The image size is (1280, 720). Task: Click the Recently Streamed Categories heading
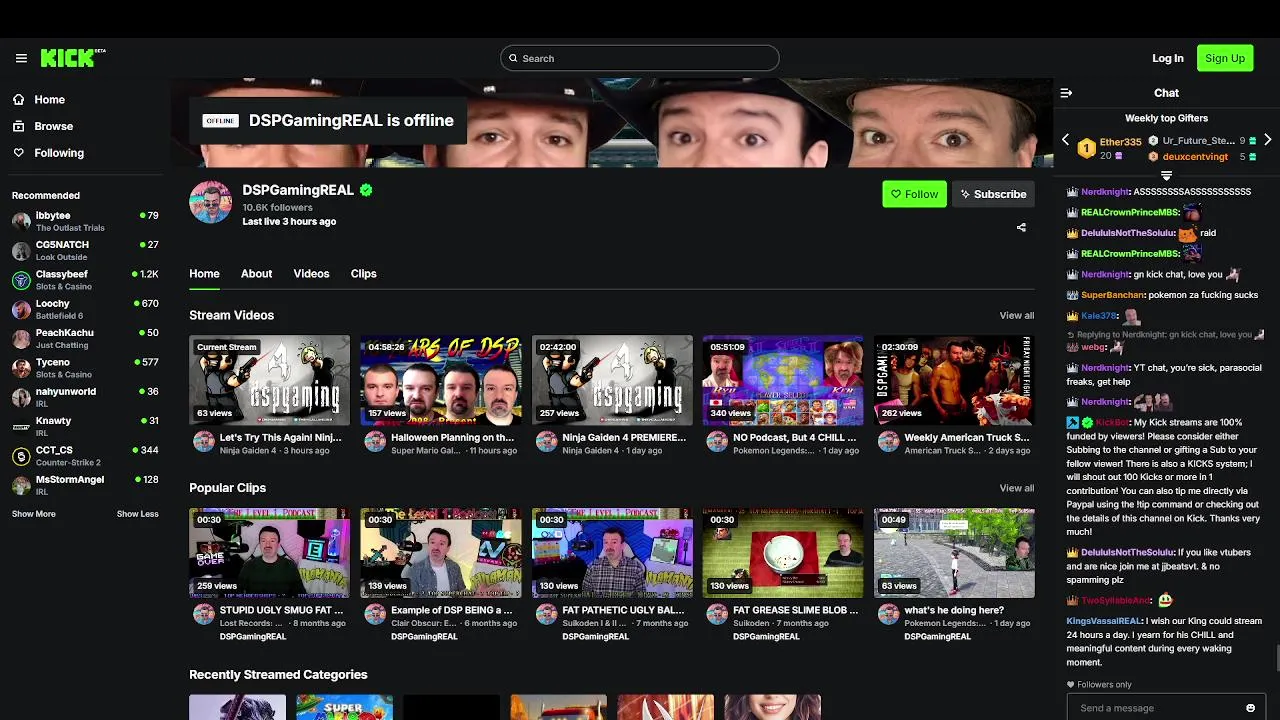(x=278, y=675)
